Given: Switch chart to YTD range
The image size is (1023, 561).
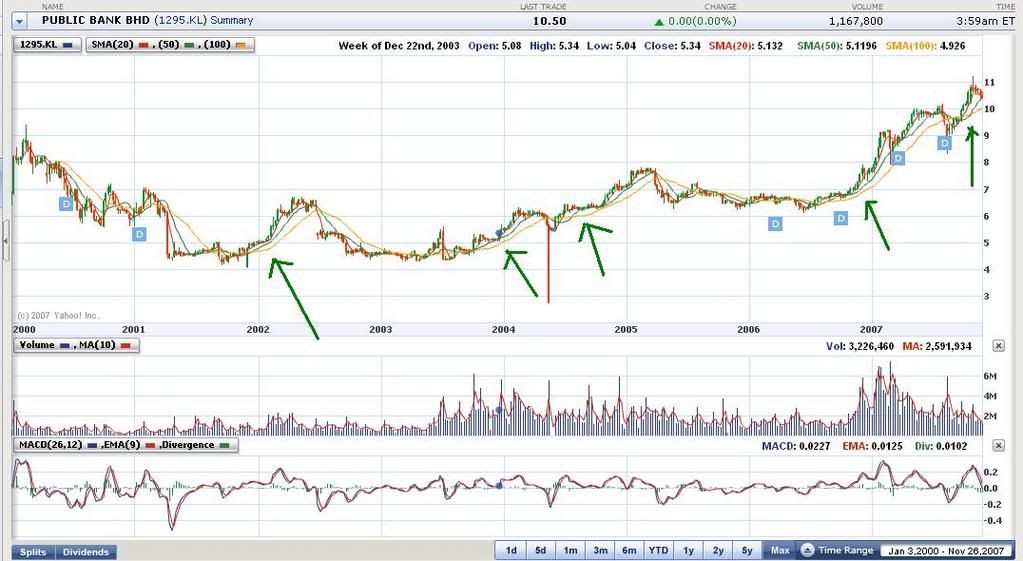Looking at the screenshot, I should 658,551.
